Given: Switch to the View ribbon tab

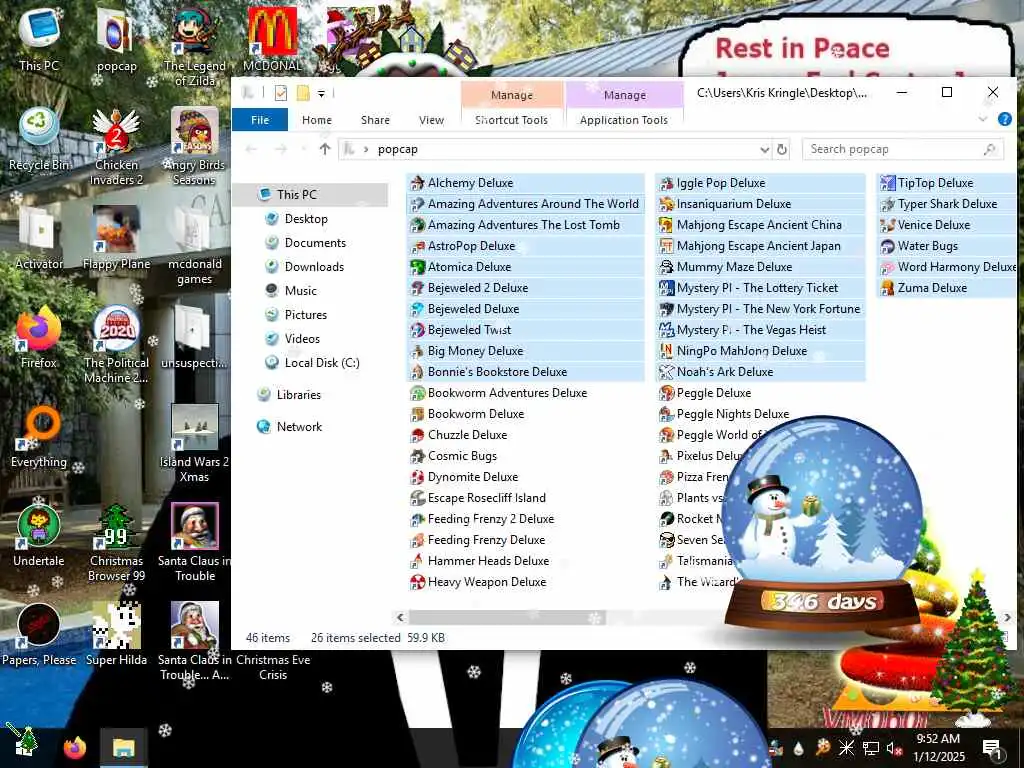Looking at the screenshot, I should (x=431, y=120).
